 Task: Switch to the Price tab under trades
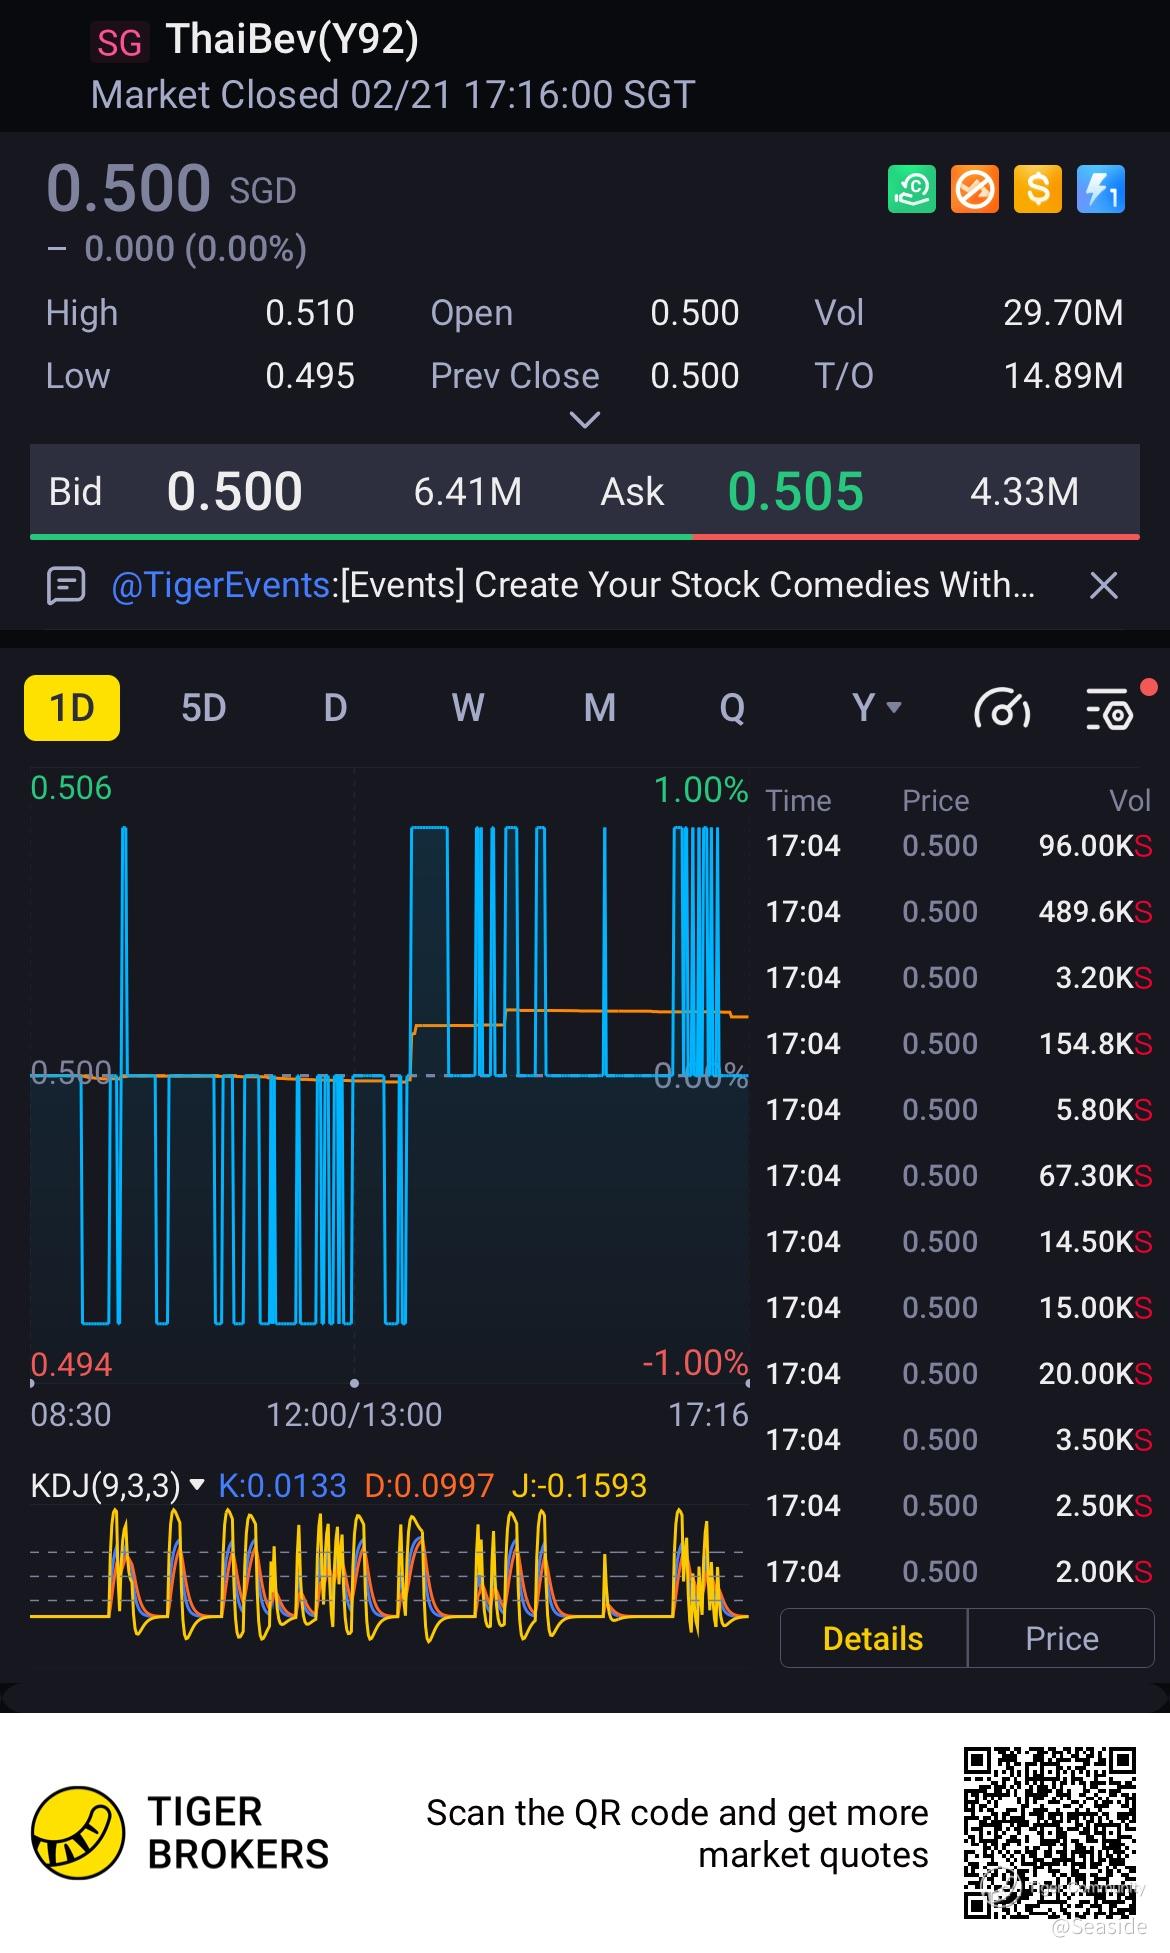(x=1061, y=1638)
